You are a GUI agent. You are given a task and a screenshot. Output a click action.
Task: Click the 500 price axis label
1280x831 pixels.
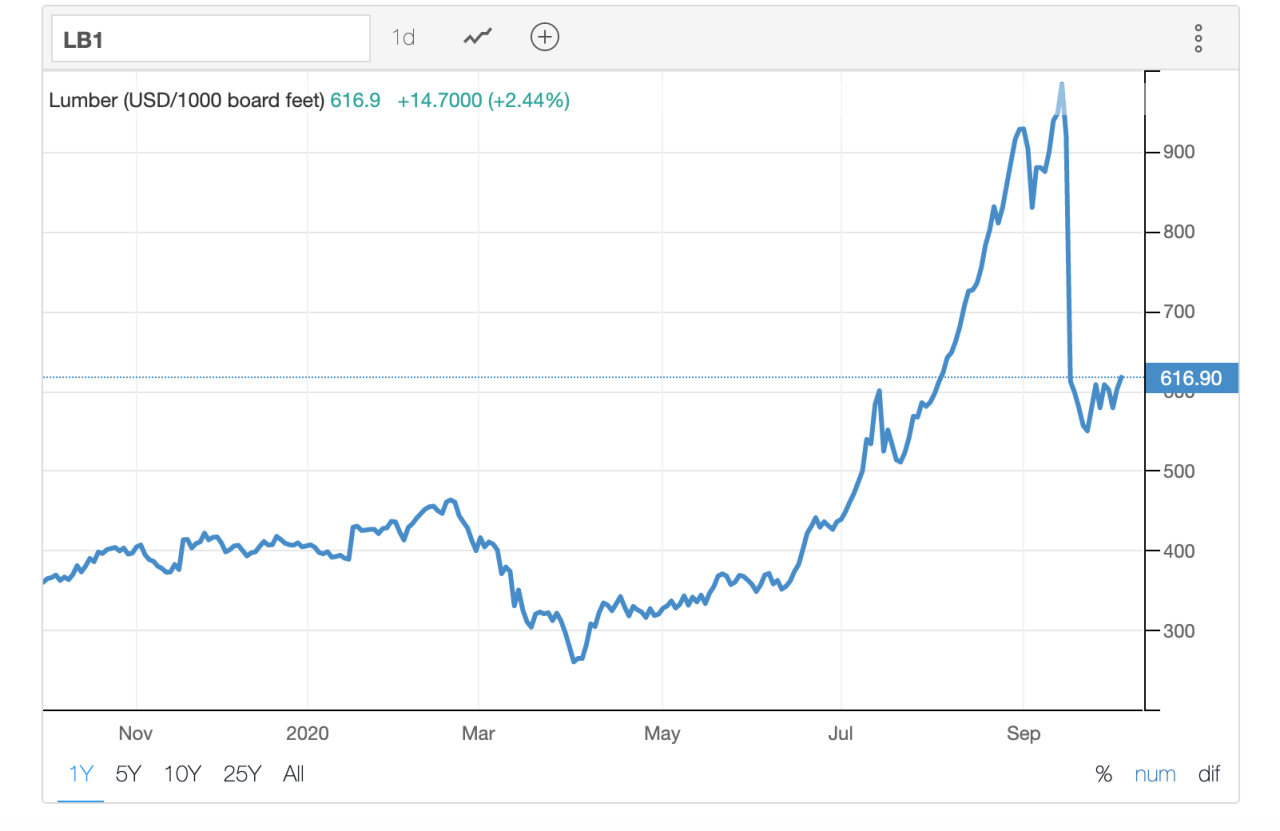click(x=1179, y=471)
